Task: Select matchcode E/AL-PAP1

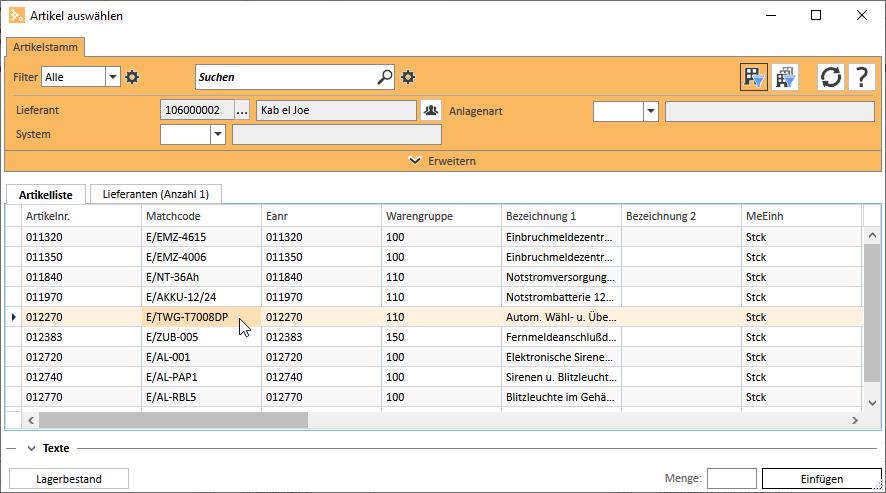Action: (x=201, y=377)
